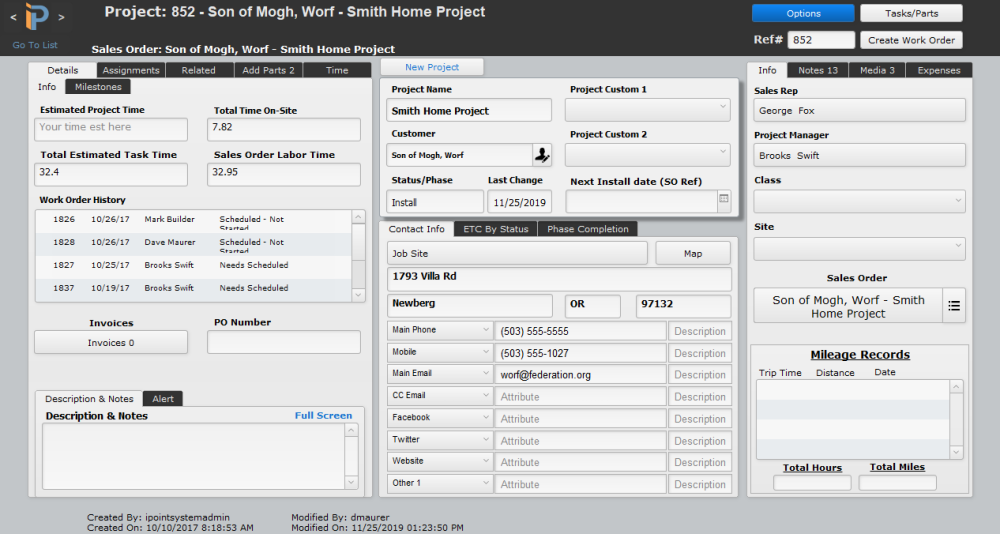Image resolution: width=1000 pixels, height=534 pixels.
Task: Open Website type dropdown
Action: point(439,461)
